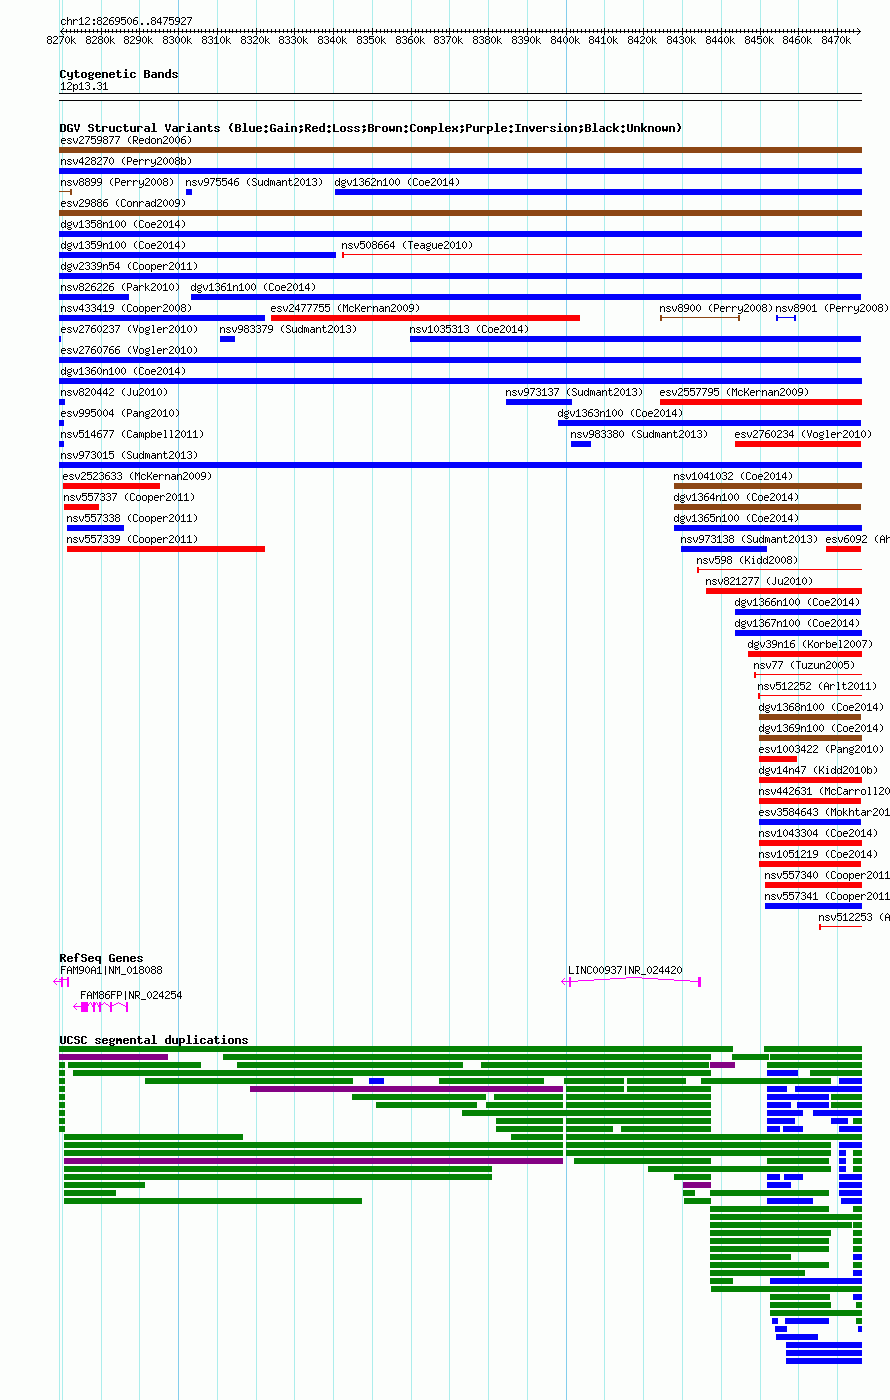Select nsv820442 (Ju2010) variant label
The height and width of the screenshot is (1400, 890).
click(114, 393)
